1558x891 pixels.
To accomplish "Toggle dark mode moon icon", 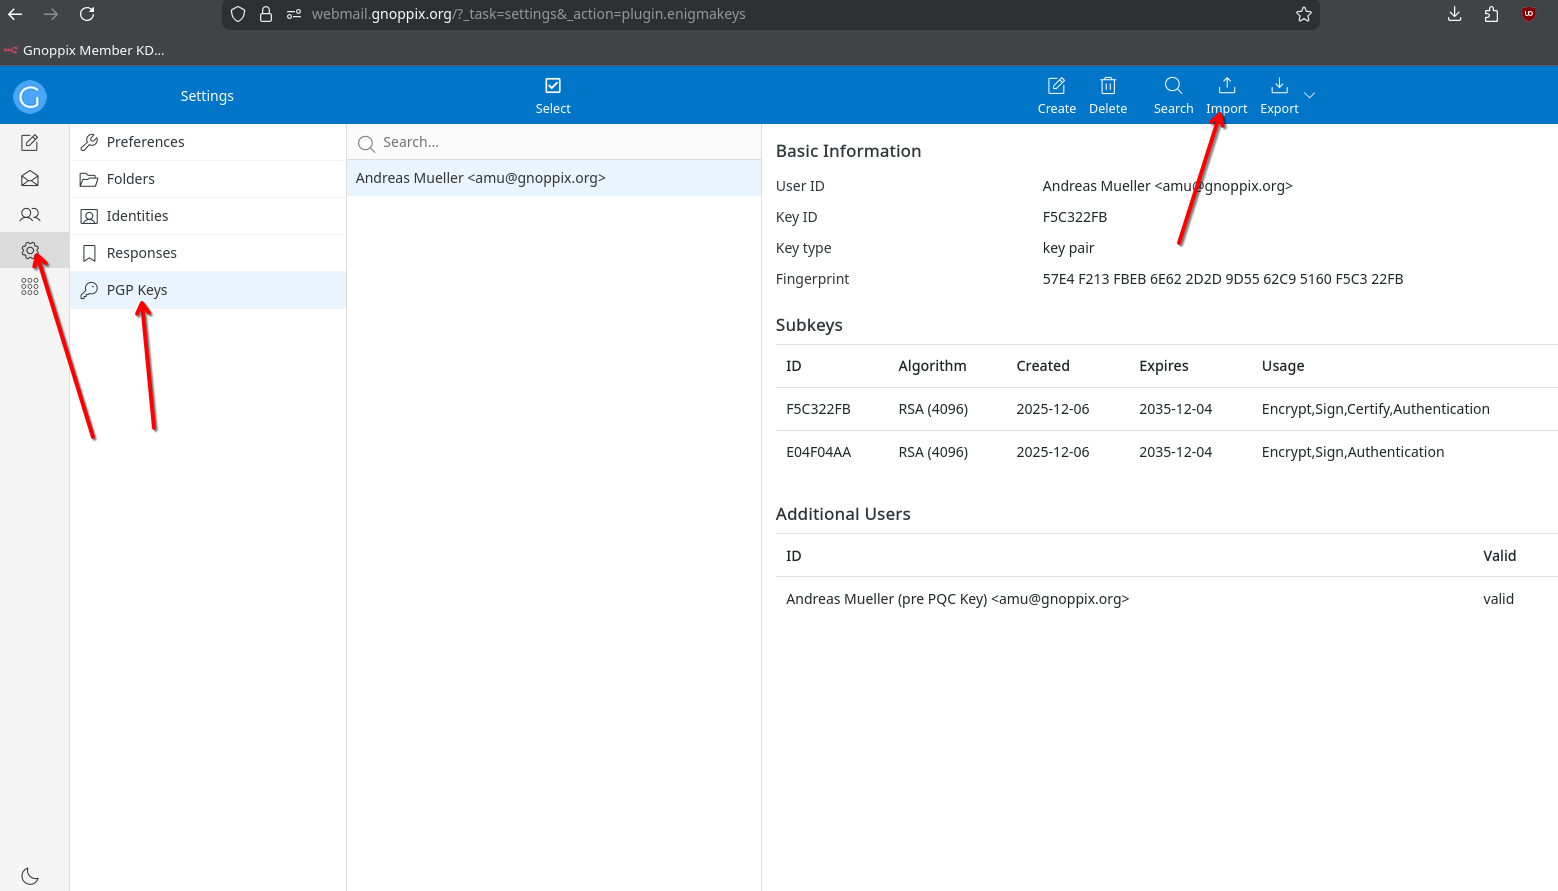I will point(30,876).
